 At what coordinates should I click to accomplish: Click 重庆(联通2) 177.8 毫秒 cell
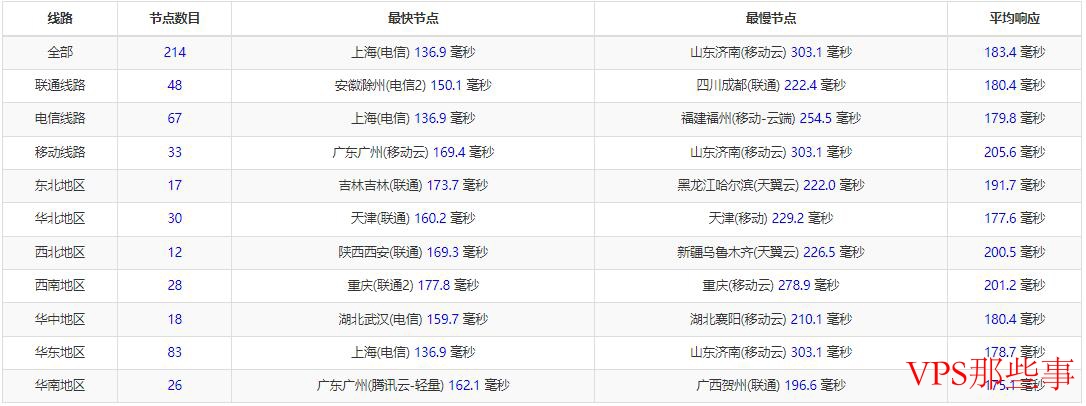pos(413,285)
